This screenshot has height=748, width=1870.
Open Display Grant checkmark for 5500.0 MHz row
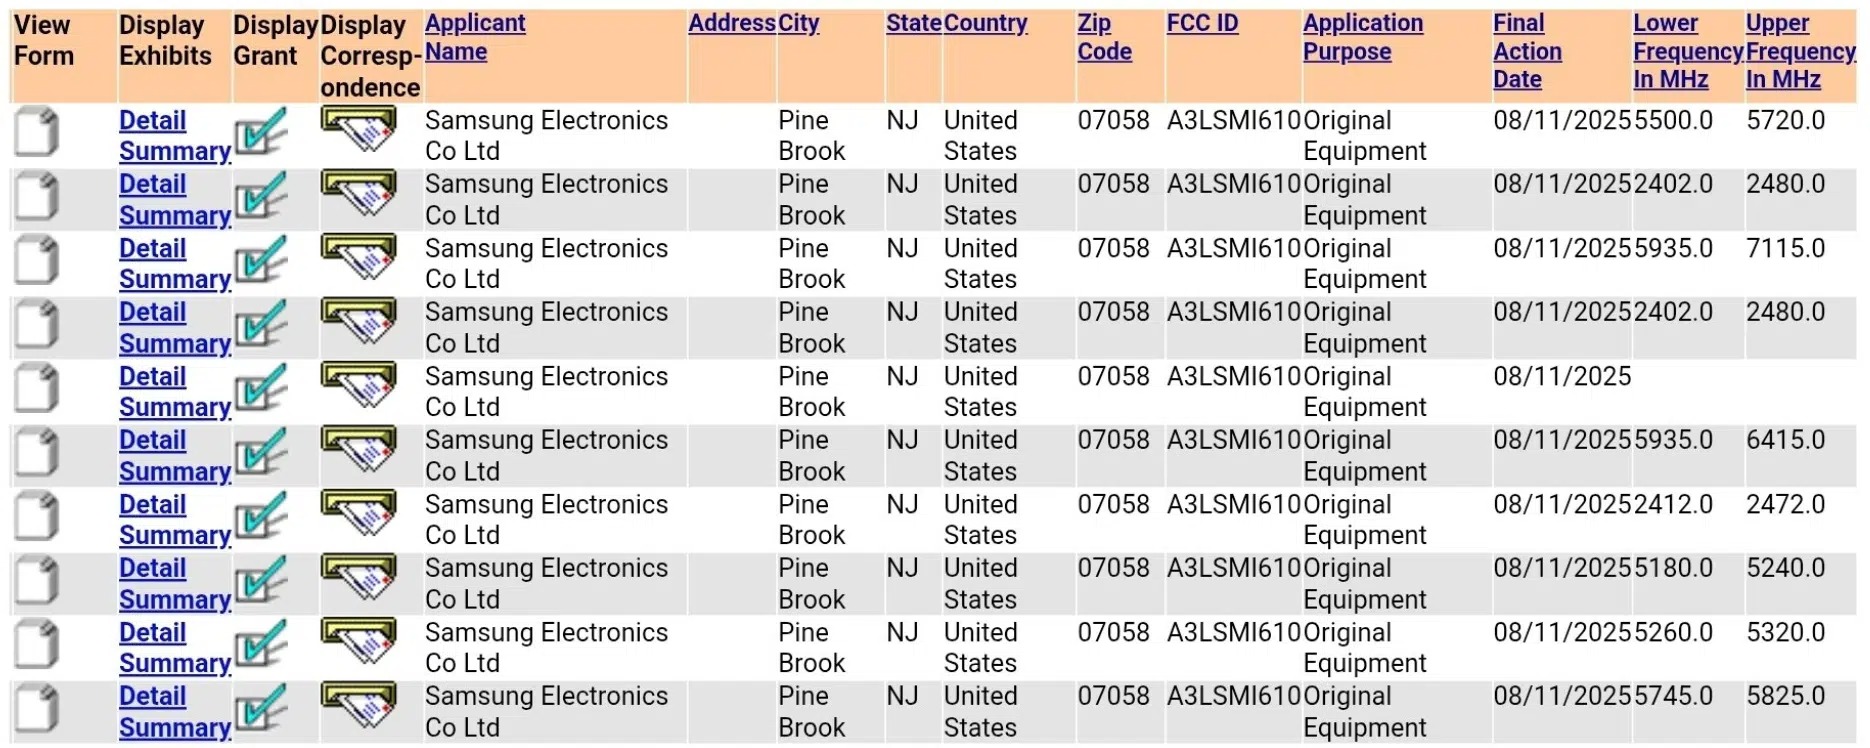262,132
